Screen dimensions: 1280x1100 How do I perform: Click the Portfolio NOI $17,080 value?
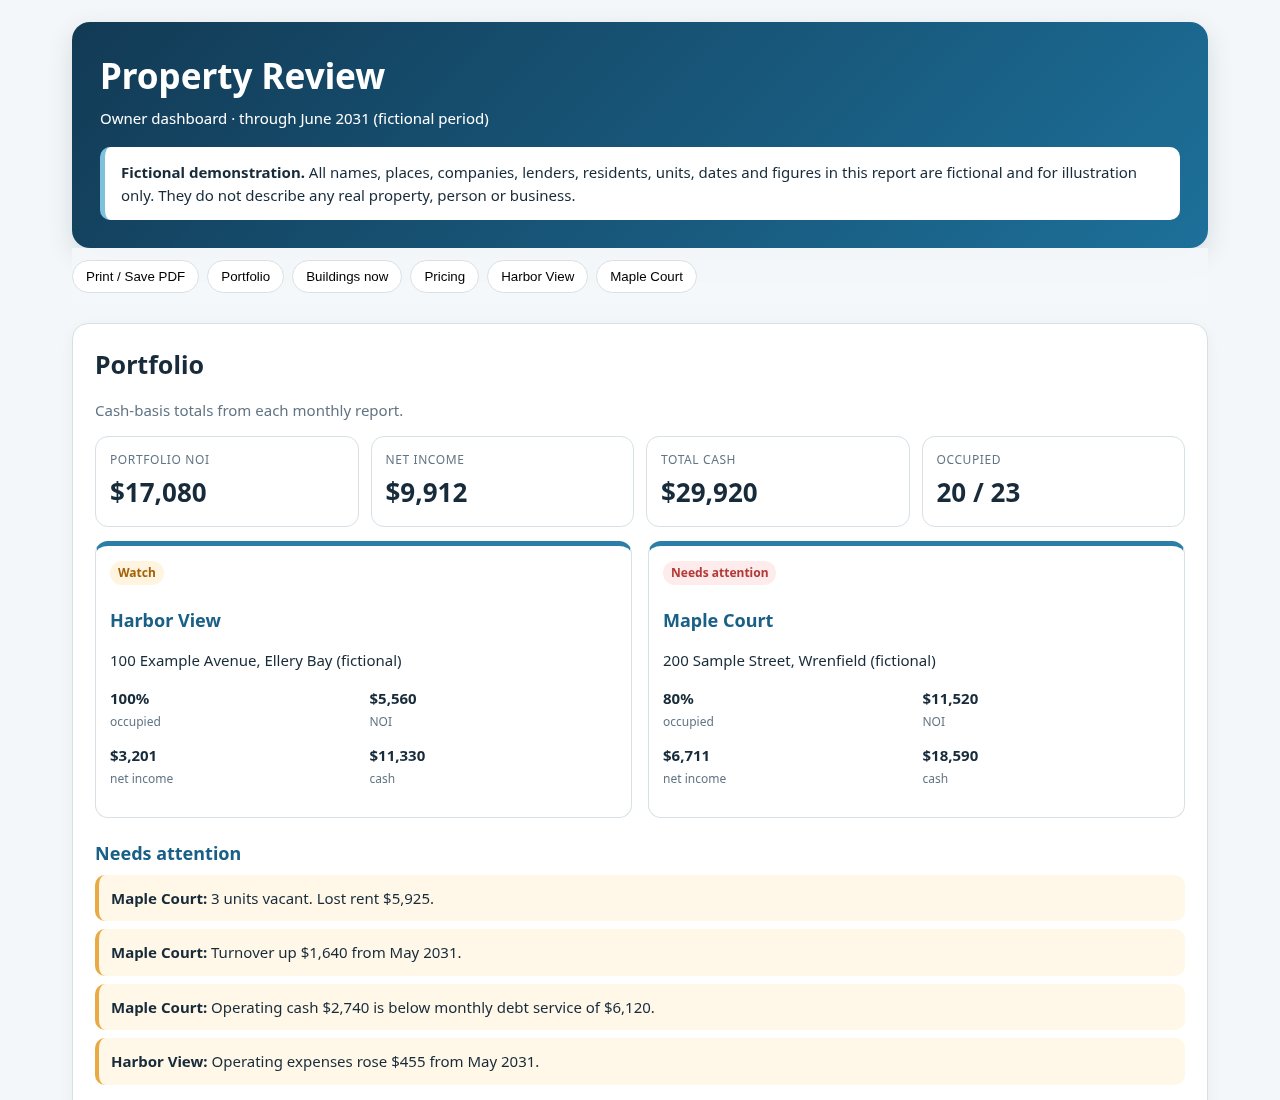(158, 493)
